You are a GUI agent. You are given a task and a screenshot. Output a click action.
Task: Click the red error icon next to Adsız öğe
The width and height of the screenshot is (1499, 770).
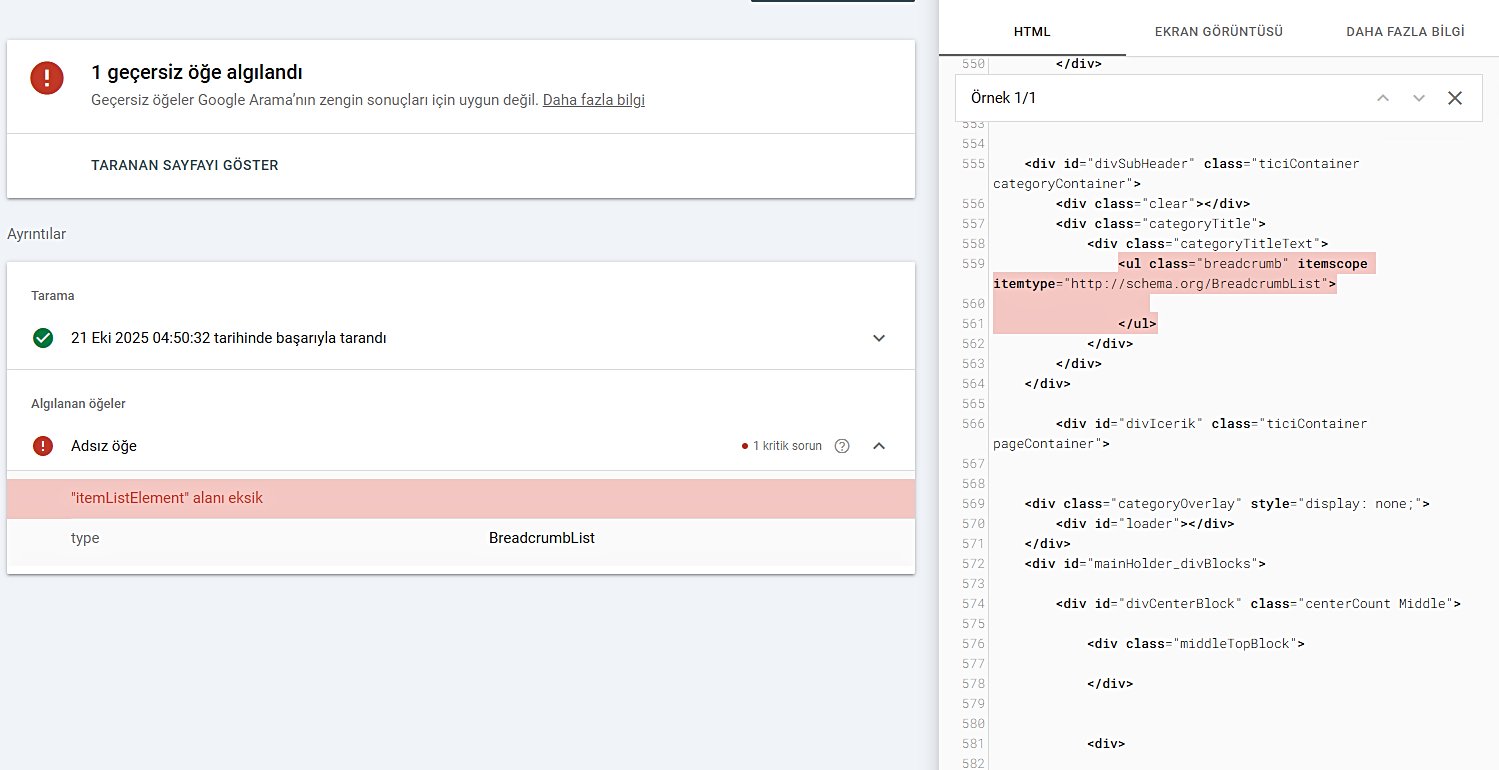pos(43,446)
